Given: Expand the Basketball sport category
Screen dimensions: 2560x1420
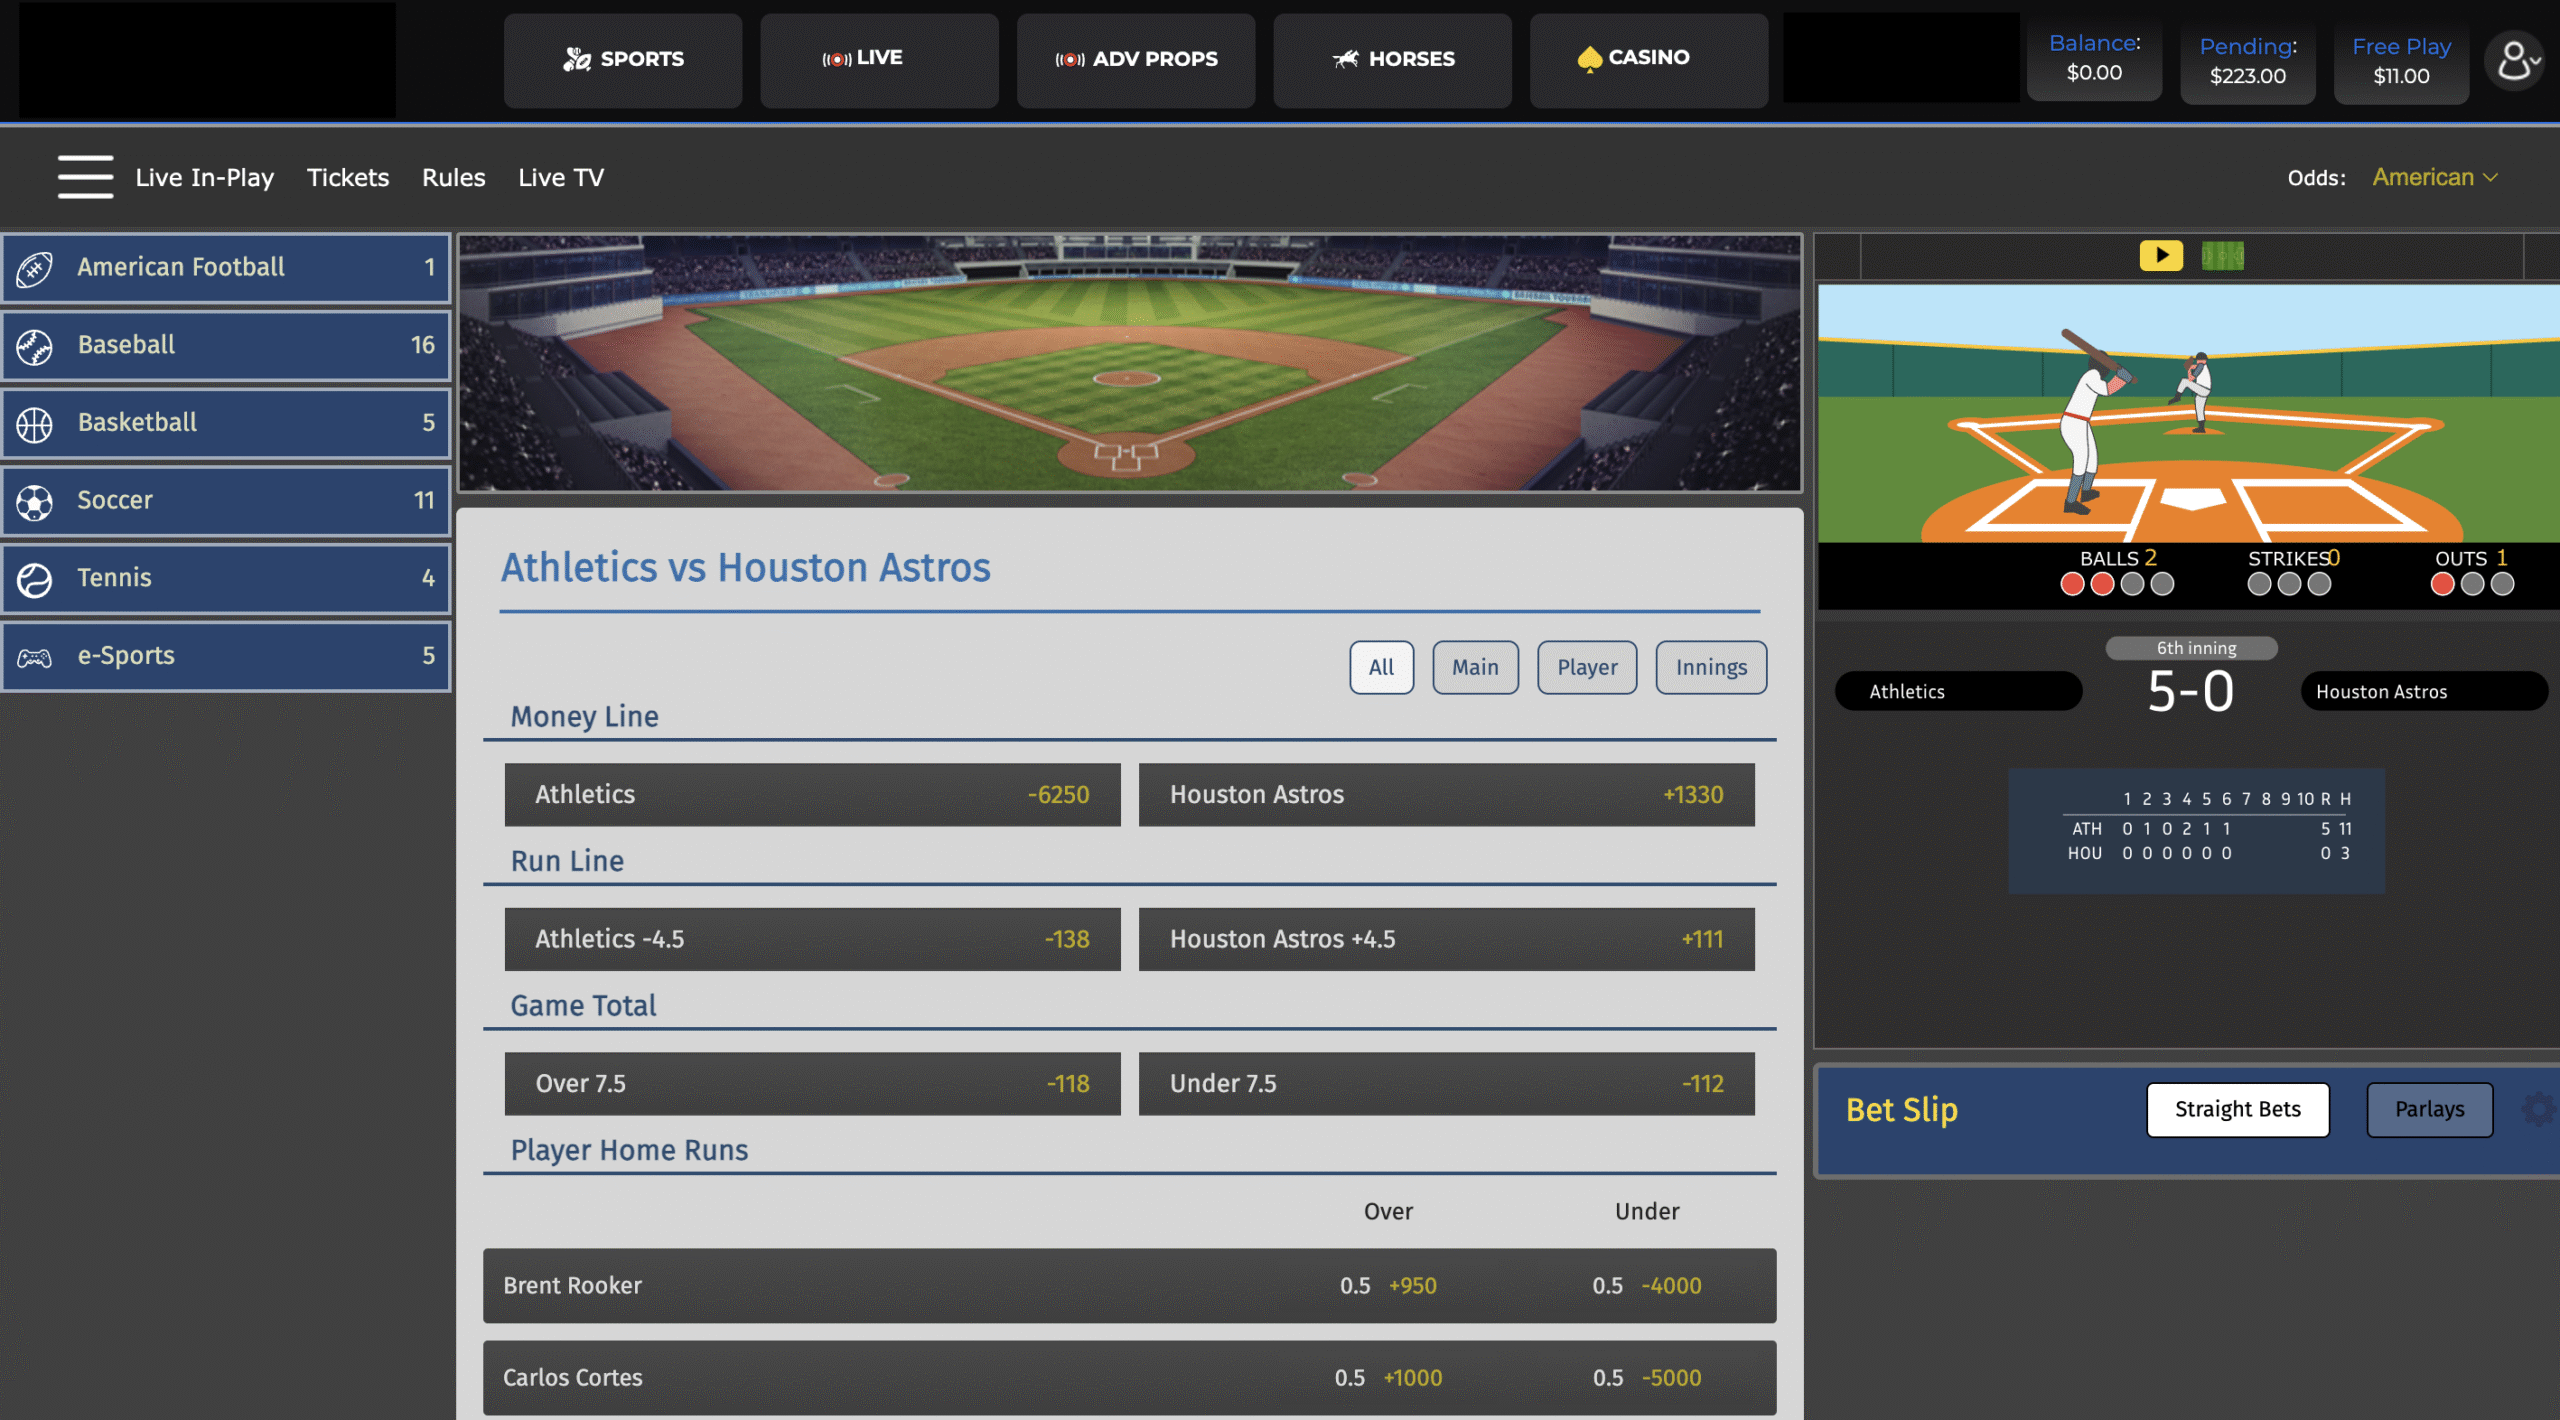Looking at the screenshot, I should click(226, 423).
